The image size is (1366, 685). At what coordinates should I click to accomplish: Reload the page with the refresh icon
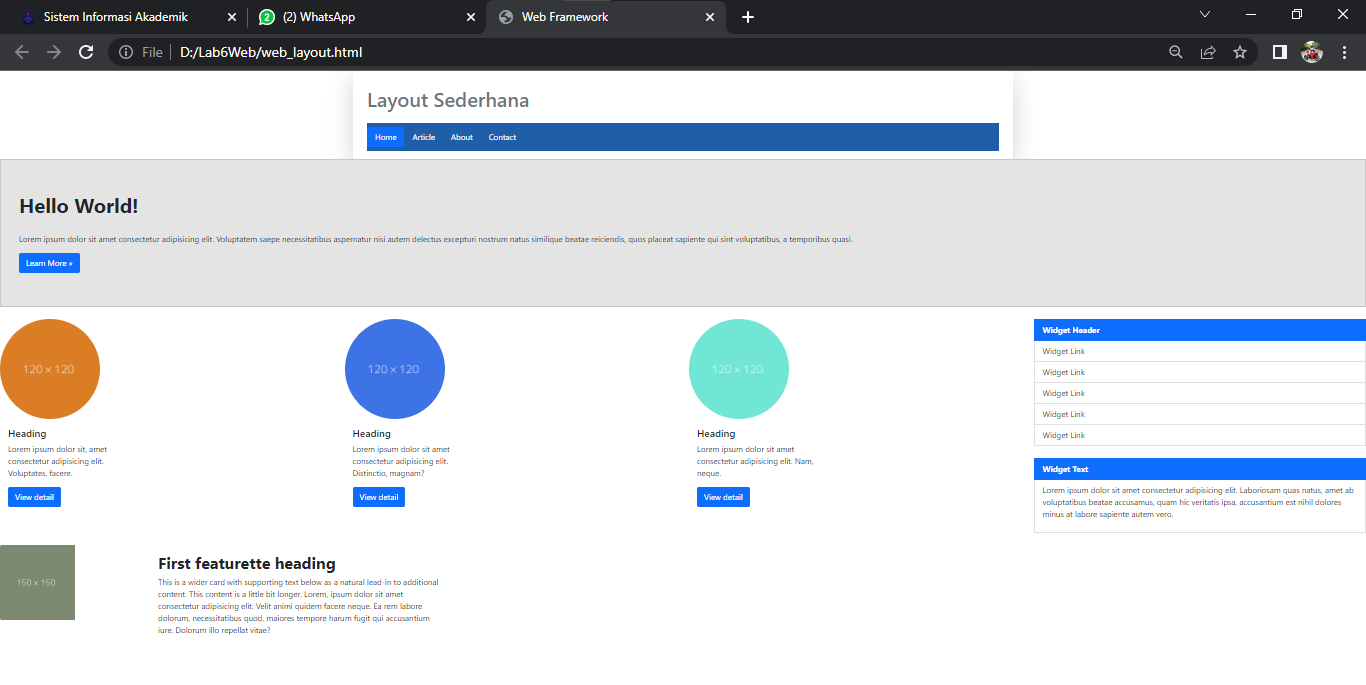tap(86, 51)
